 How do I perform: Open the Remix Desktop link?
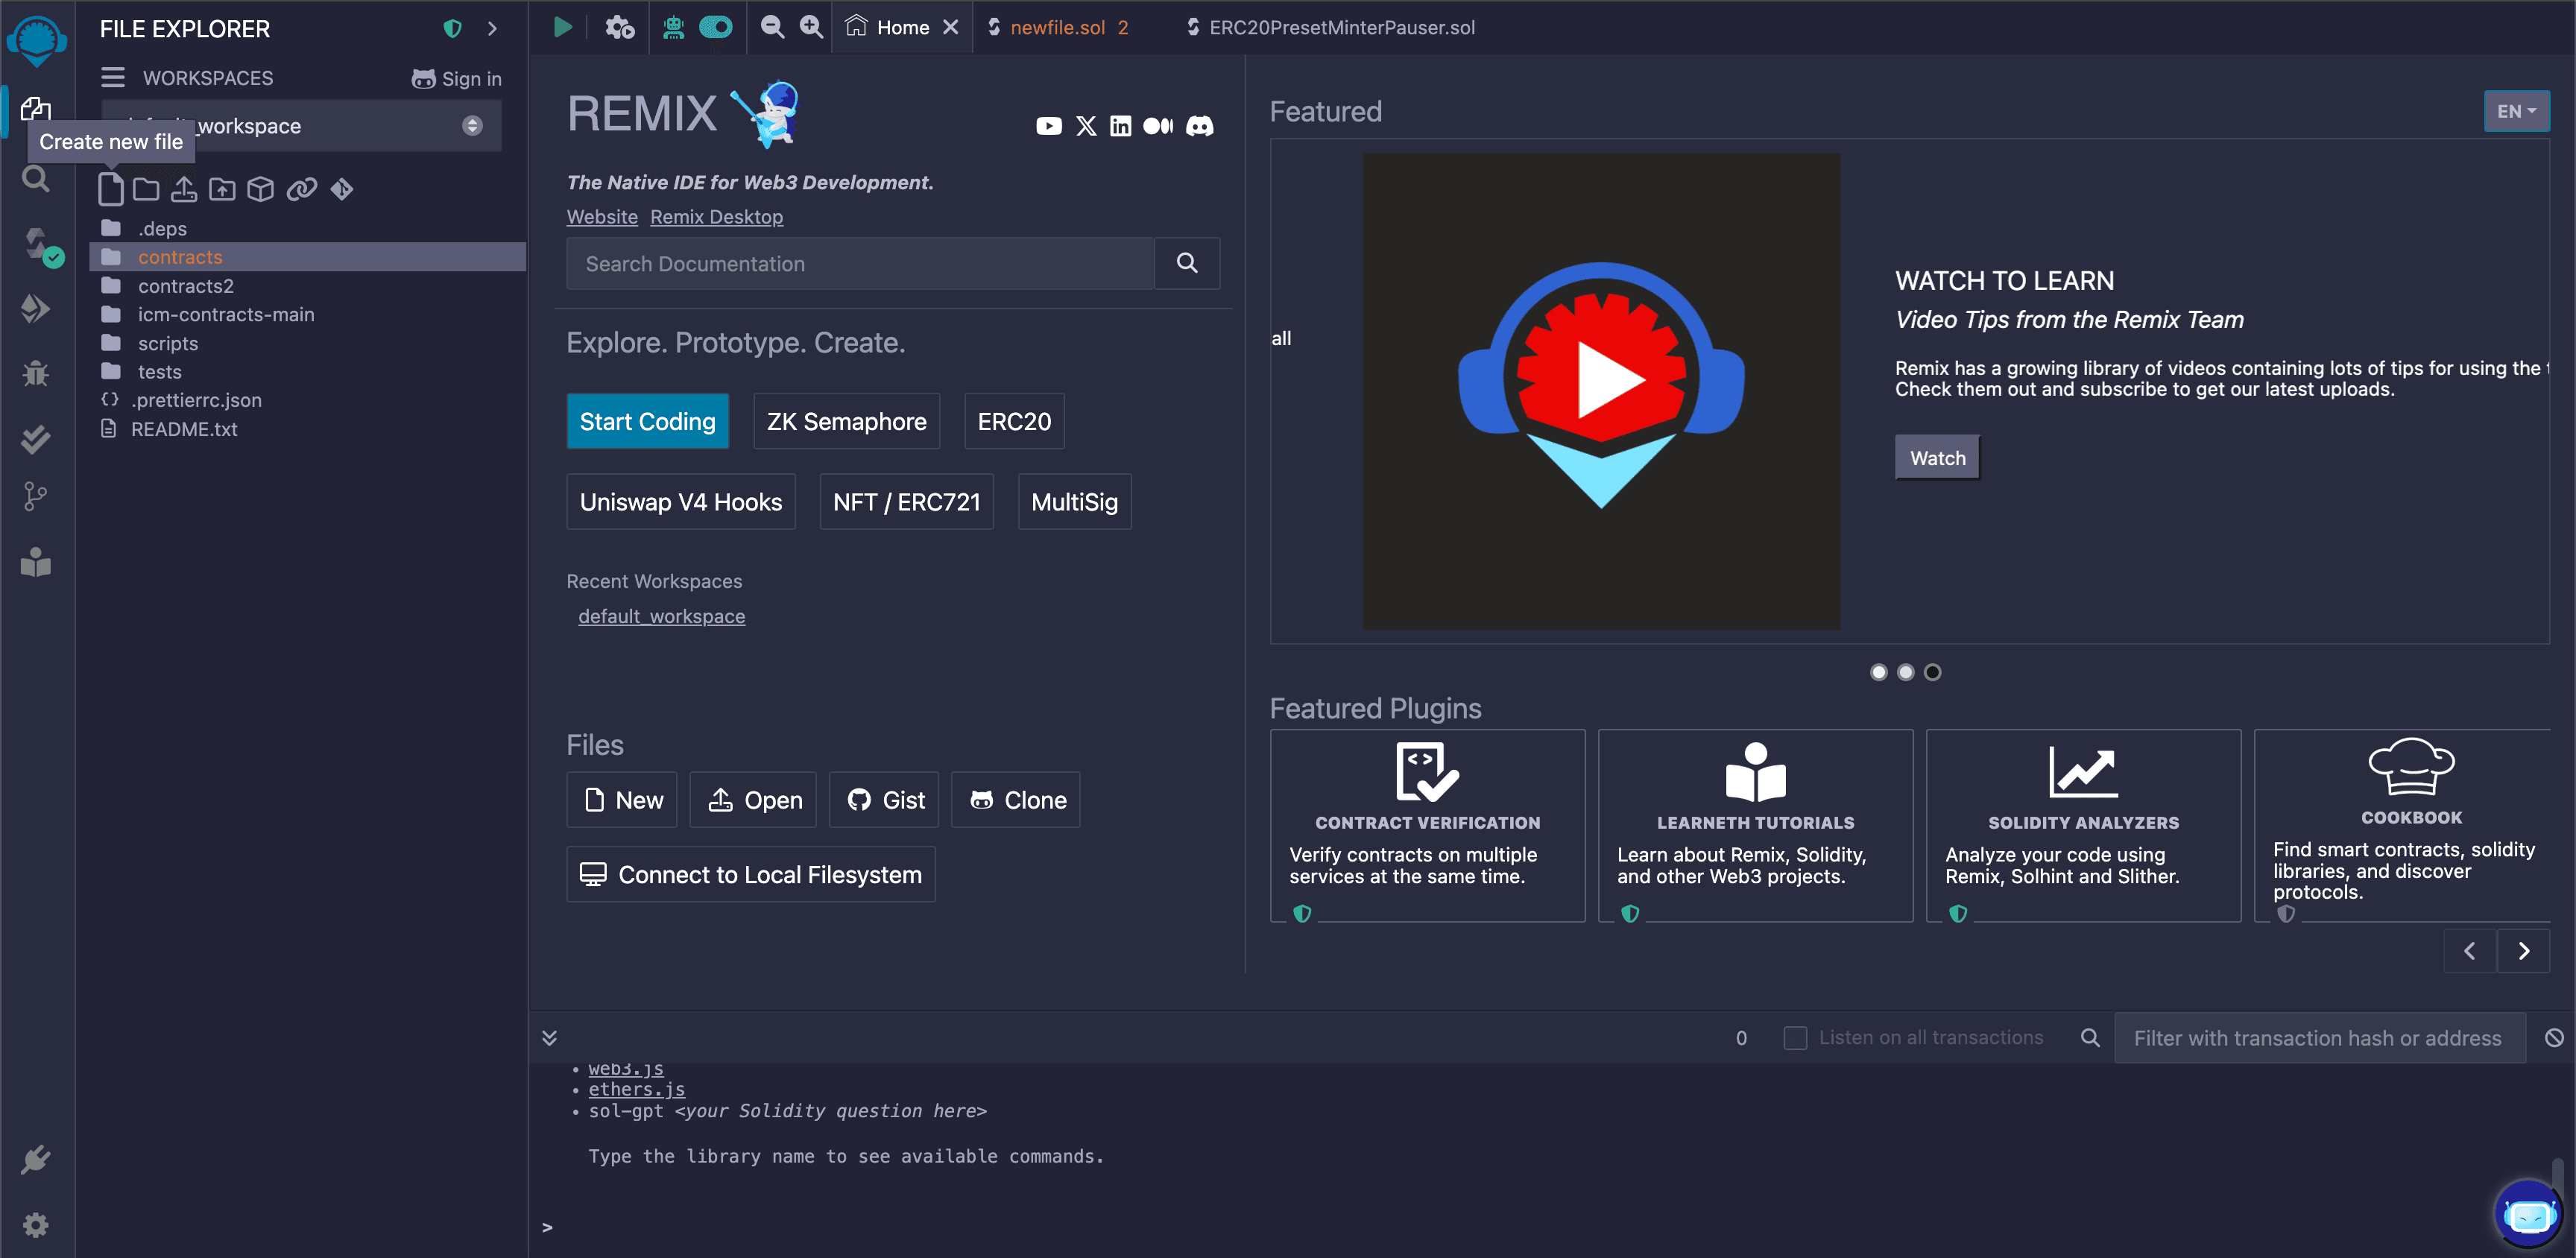tap(716, 217)
